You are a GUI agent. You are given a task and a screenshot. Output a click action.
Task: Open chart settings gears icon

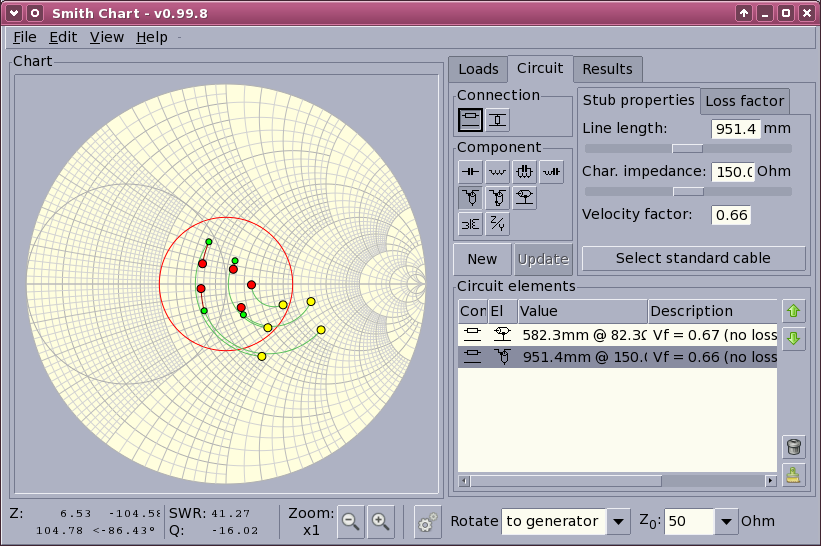(427, 521)
